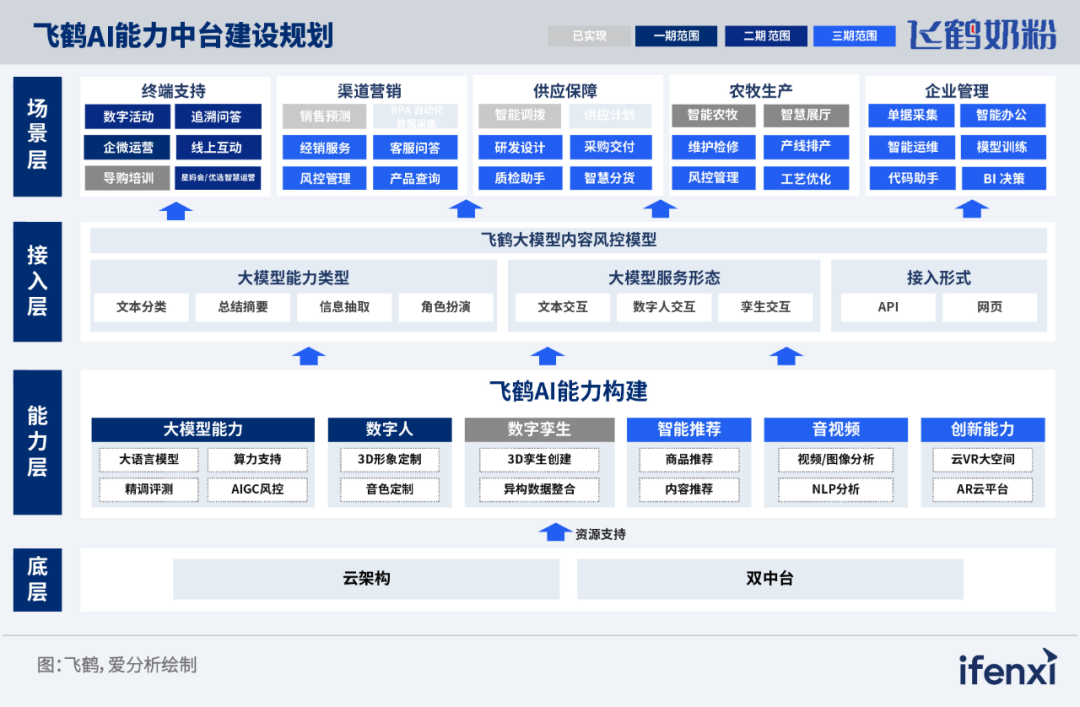Click the 信息抽取 cell

click(x=344, y=307)
